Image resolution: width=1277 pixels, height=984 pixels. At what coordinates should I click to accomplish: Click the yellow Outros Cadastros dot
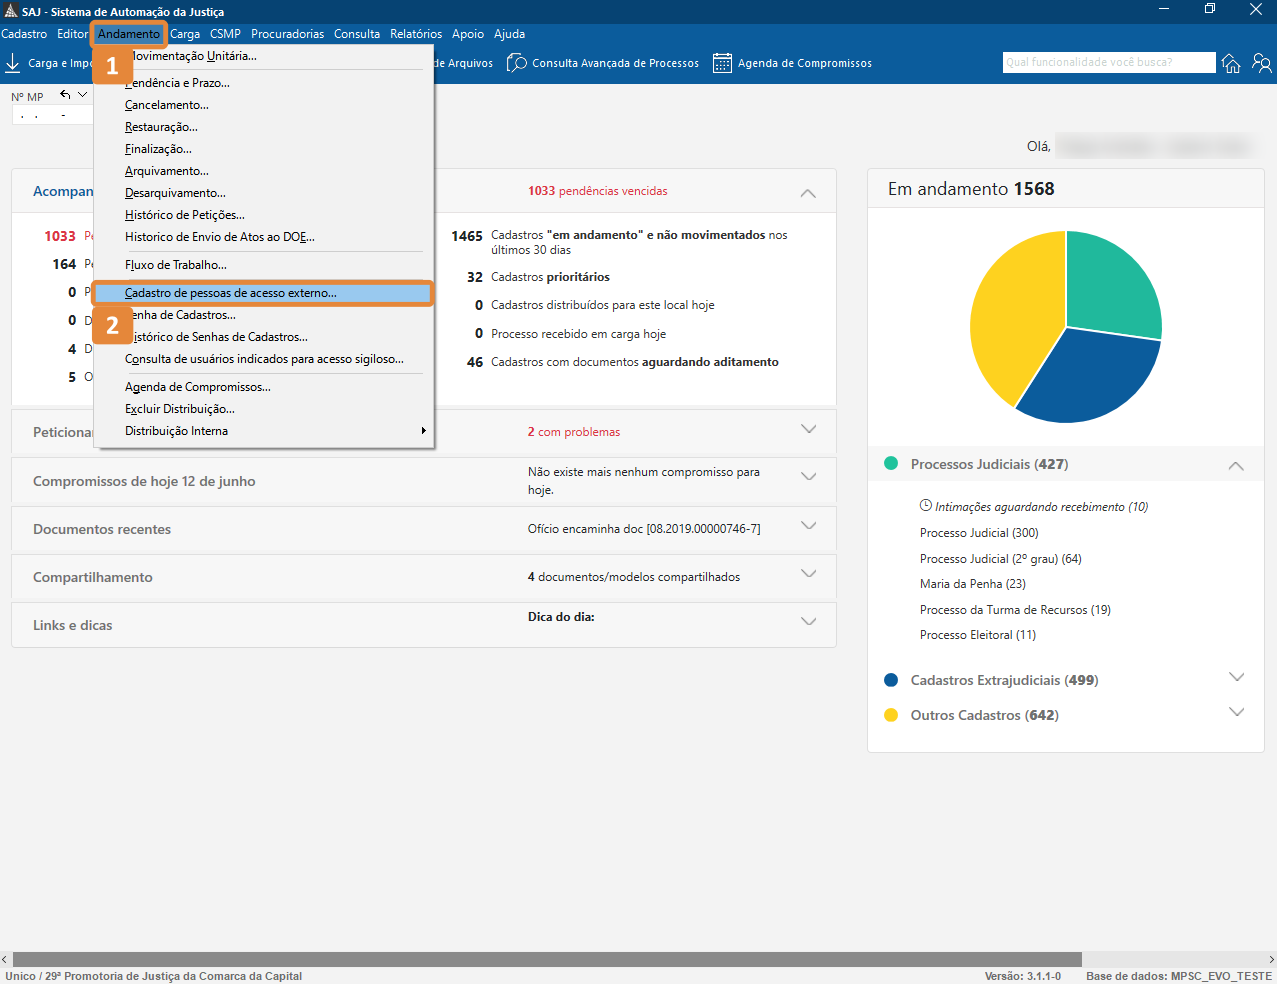click(x=891, y=715)
